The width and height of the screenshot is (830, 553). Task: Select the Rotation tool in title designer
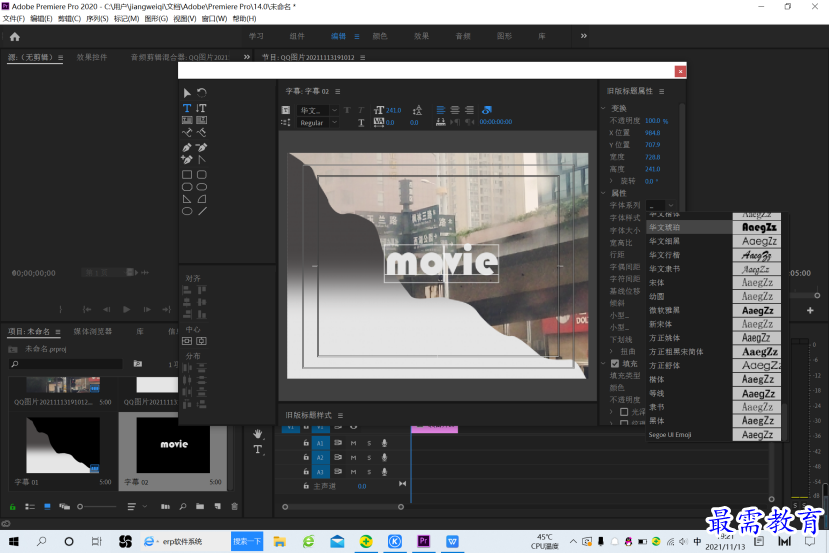click(x=202, y=93)
